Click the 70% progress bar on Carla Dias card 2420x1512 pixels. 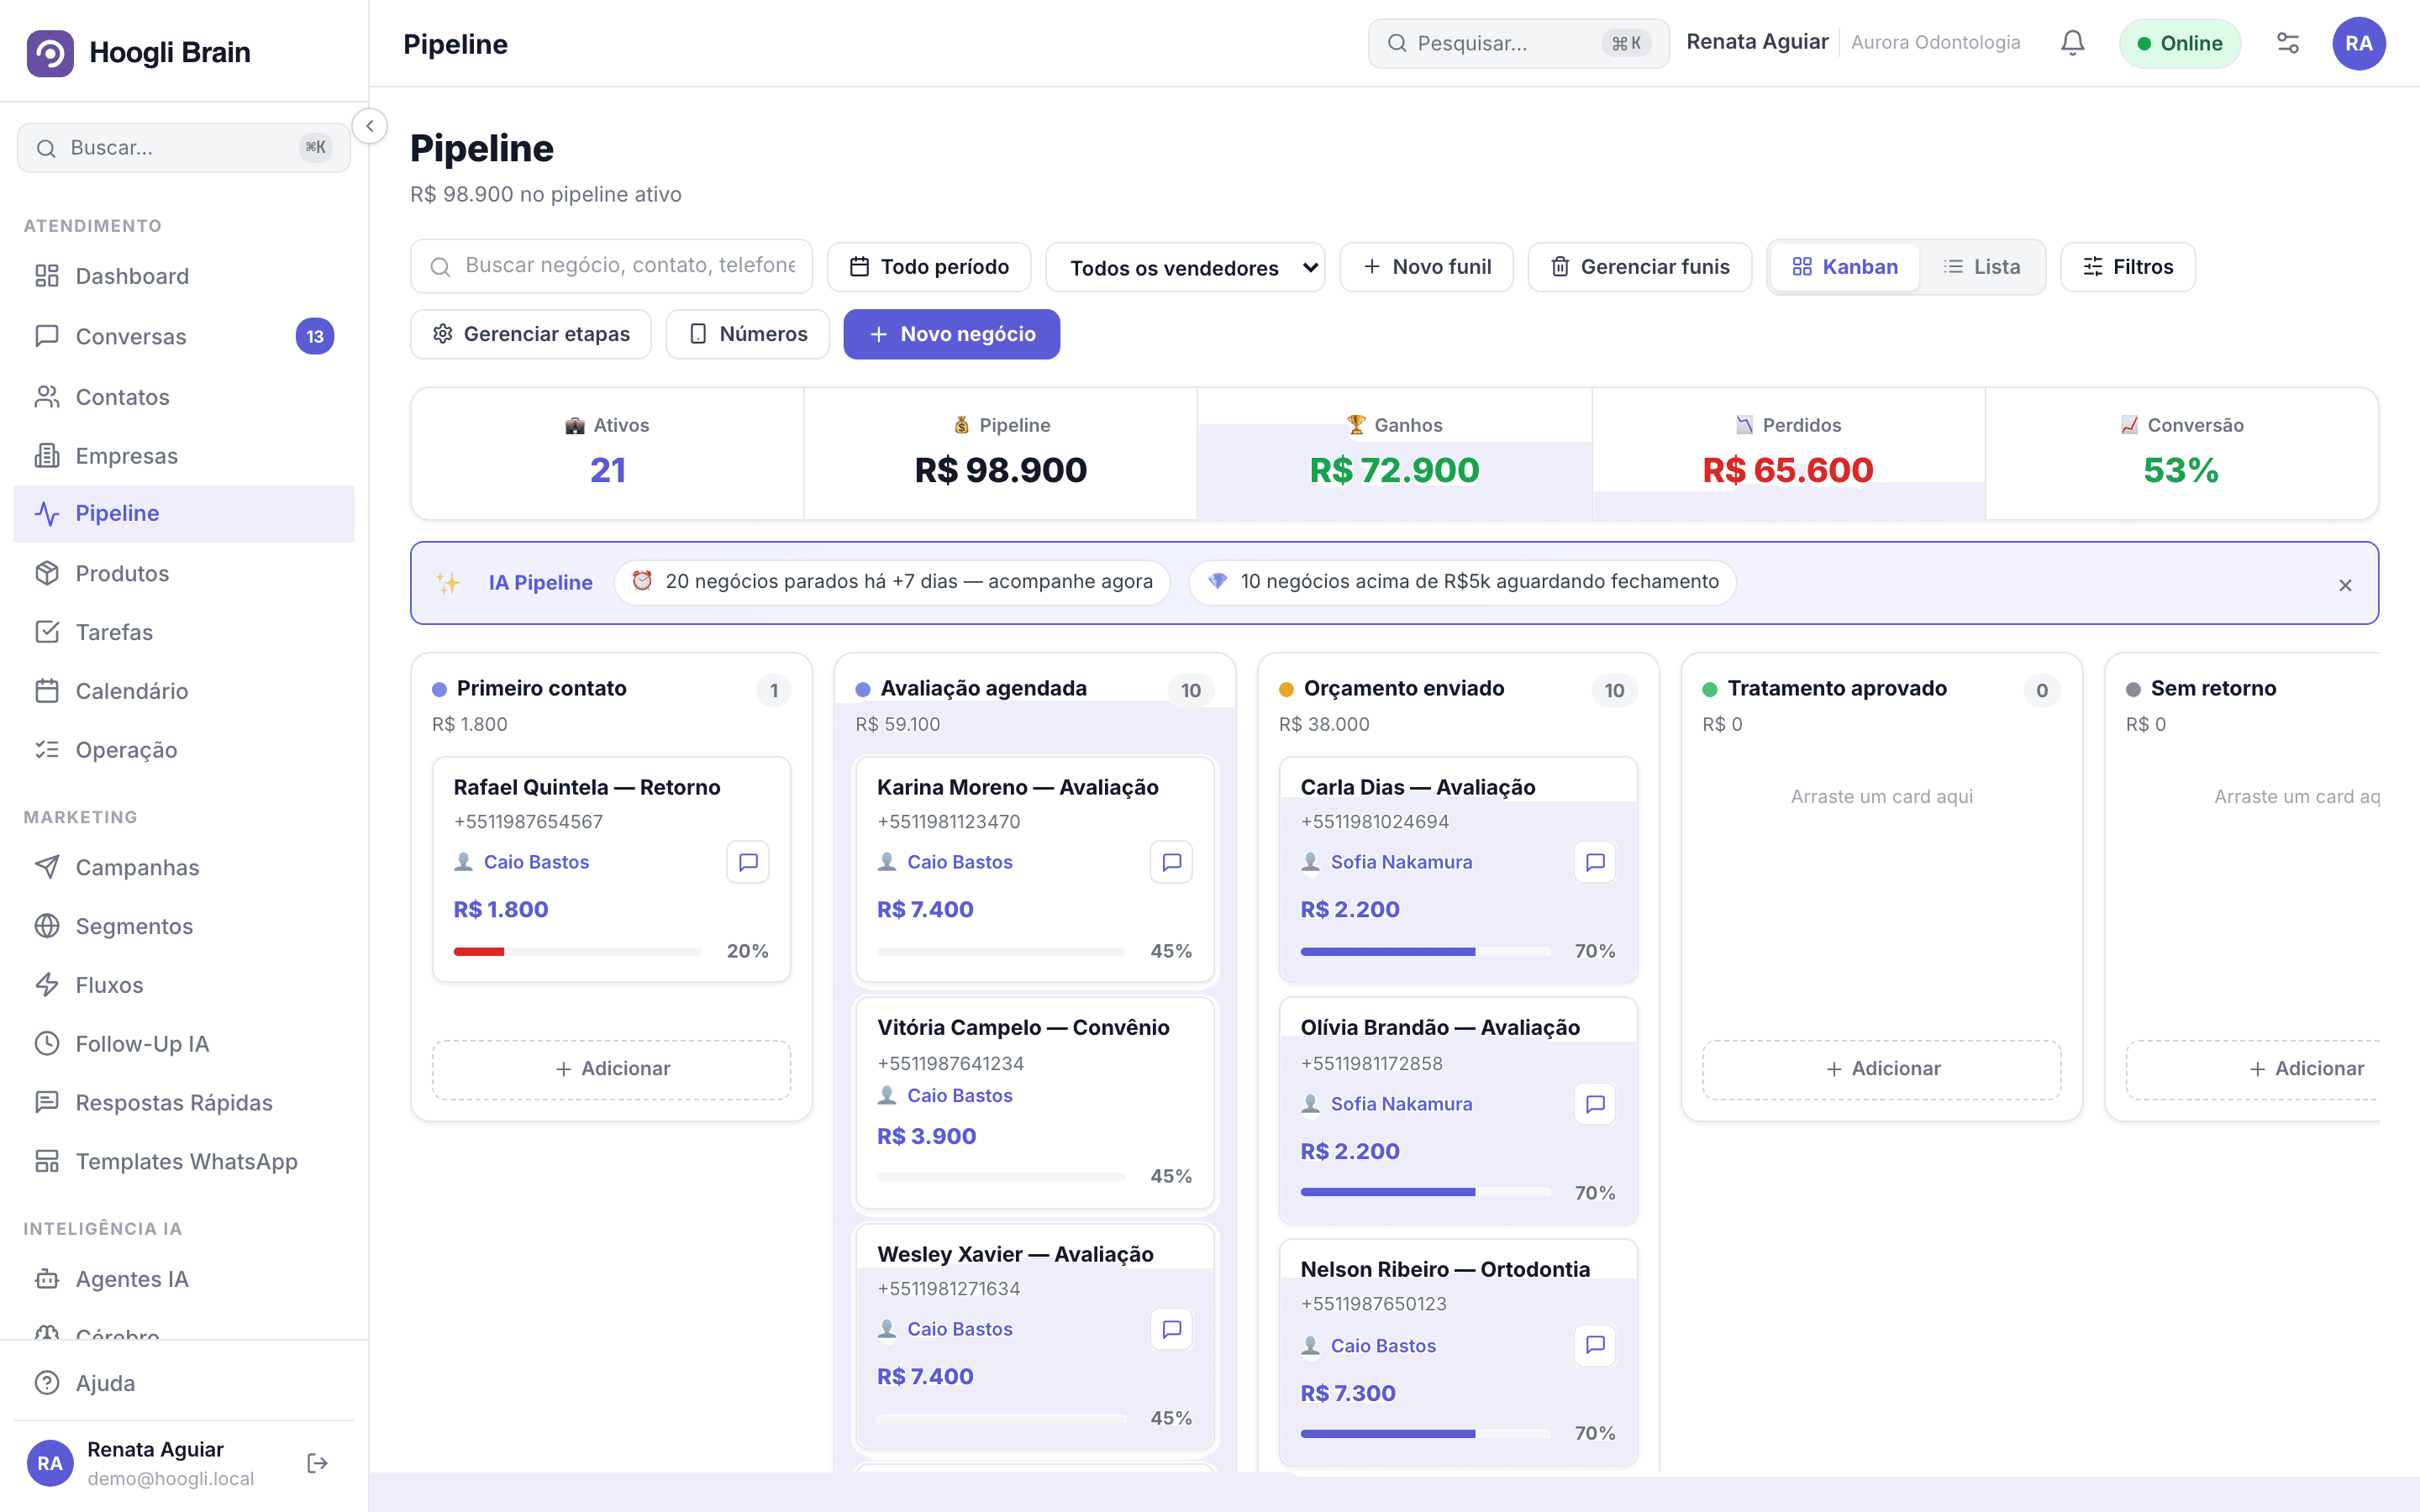1424,952
